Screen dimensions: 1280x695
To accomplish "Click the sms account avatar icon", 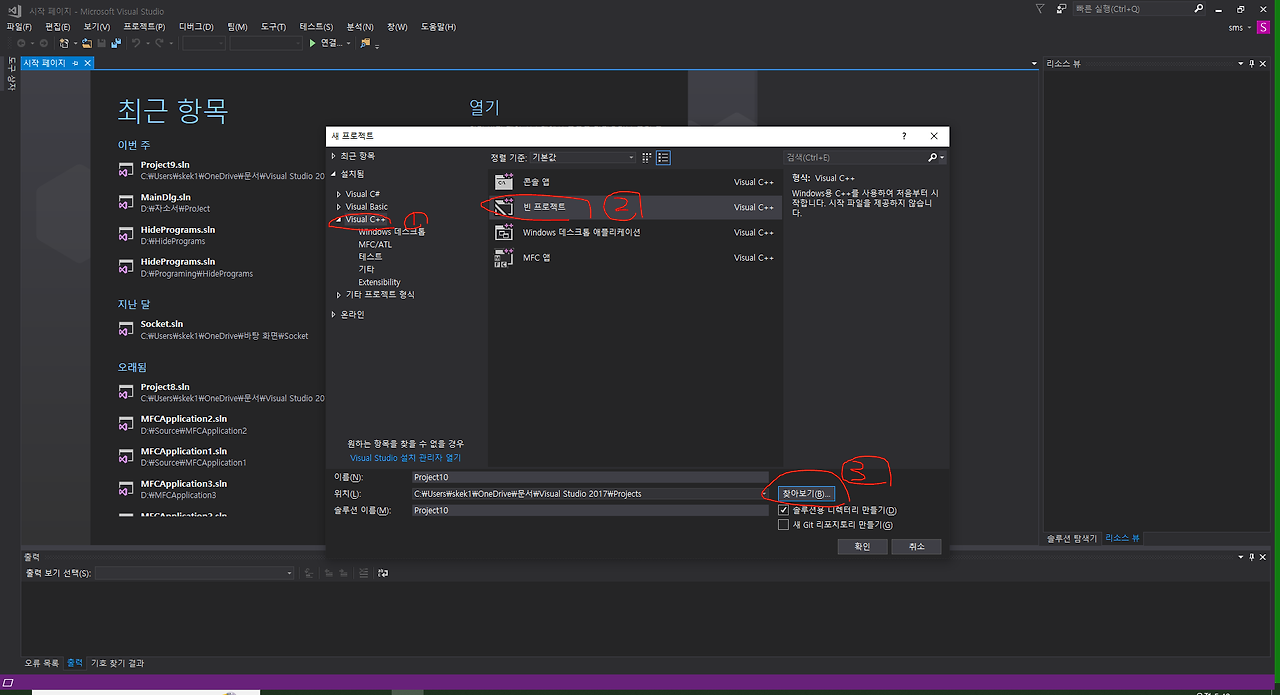I will click(x=1263, y=27).
